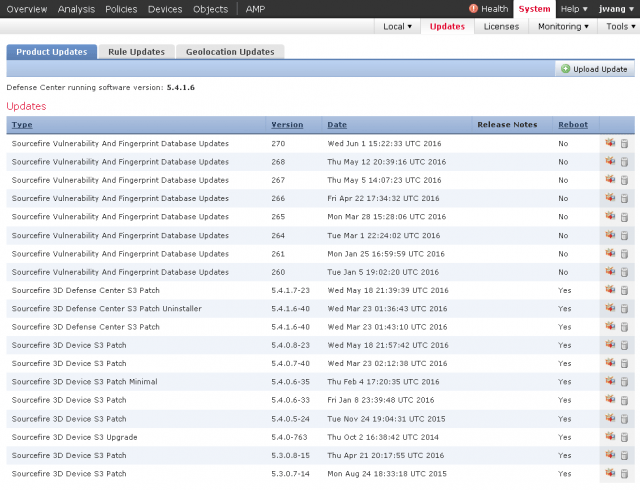Open the Local dropdown menu
The height and width of the screenshot is (490, 640).
[x=397, y=27]
